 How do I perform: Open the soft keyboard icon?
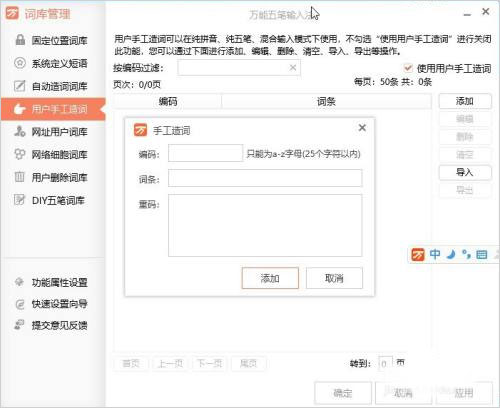coord(482,255)
